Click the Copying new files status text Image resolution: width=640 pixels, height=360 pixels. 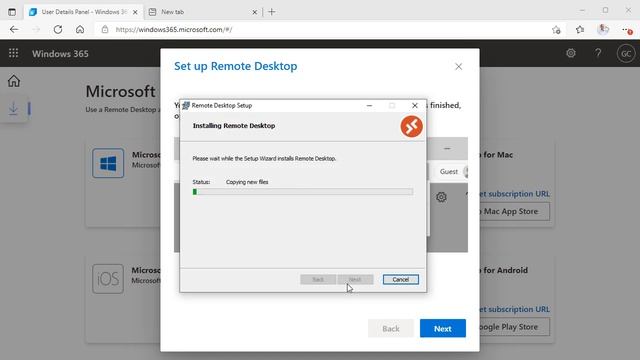pyautogui.click(x=247, y=182)
